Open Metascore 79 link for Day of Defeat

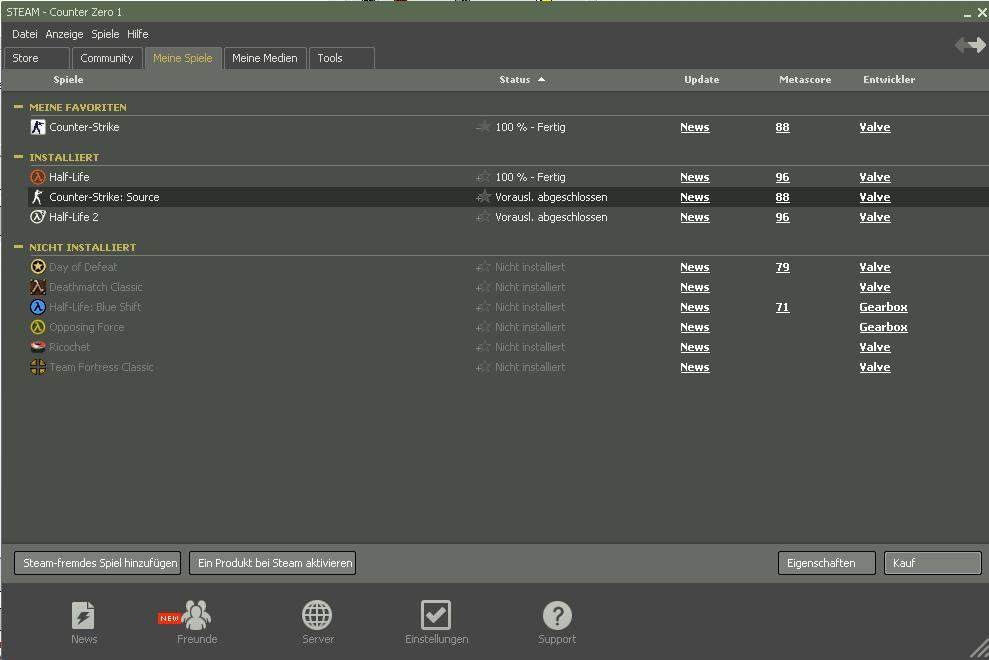click(x=782, y=267)
